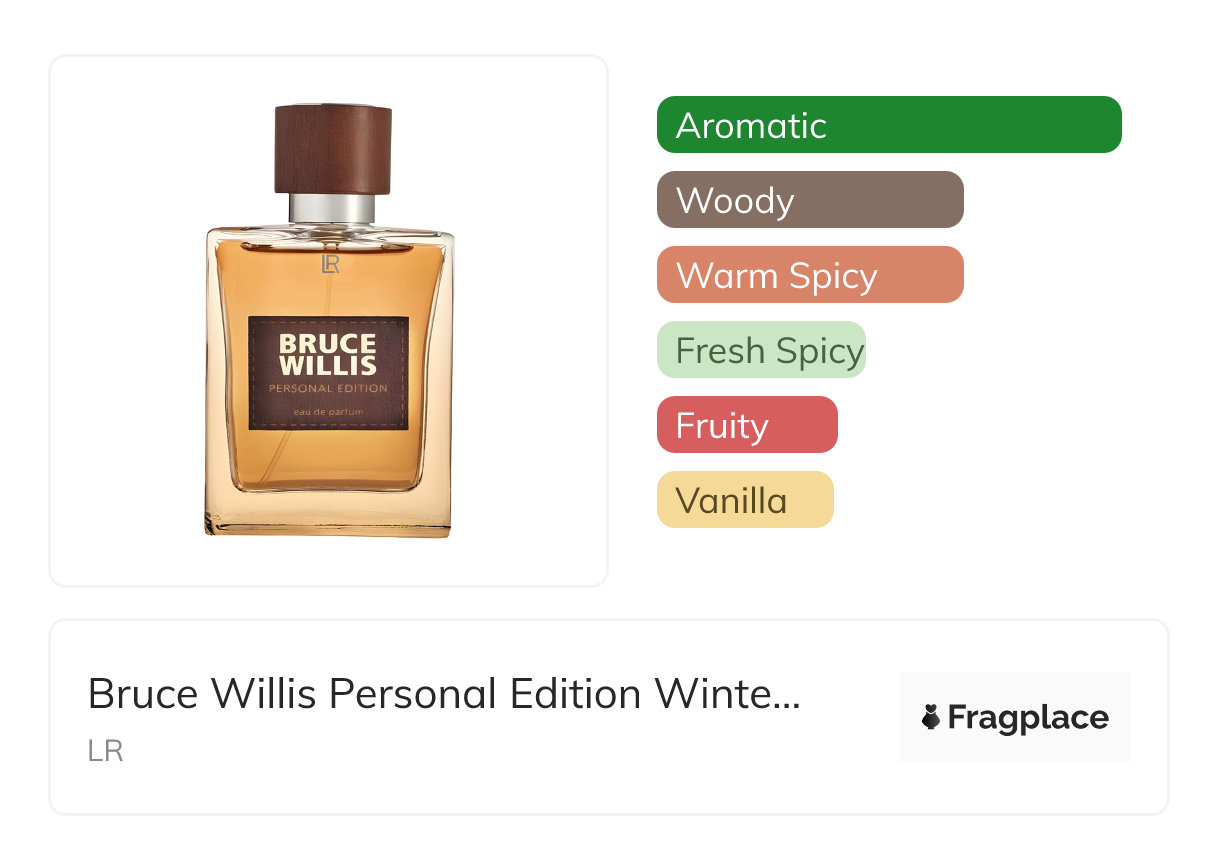
Task: Open the Bruce Willis Personal Edition title link
Action: pyautogui.click(x=444, y=694)
